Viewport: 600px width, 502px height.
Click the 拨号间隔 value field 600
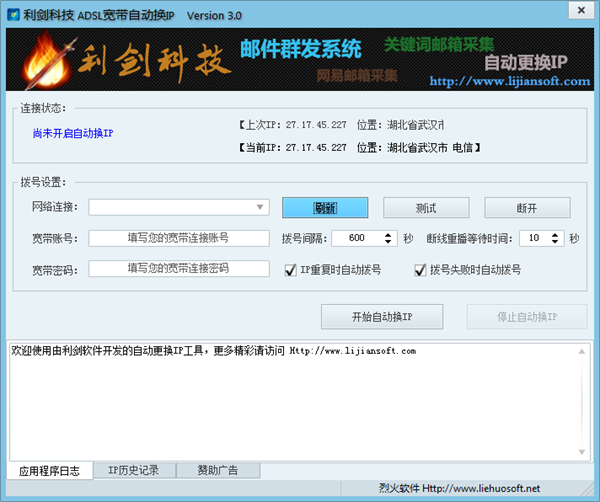357,238
